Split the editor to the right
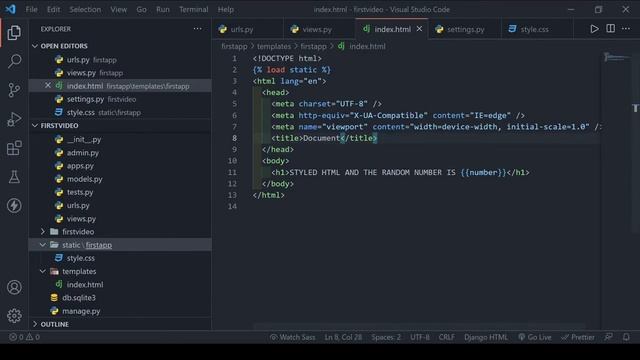 point(611,29)
